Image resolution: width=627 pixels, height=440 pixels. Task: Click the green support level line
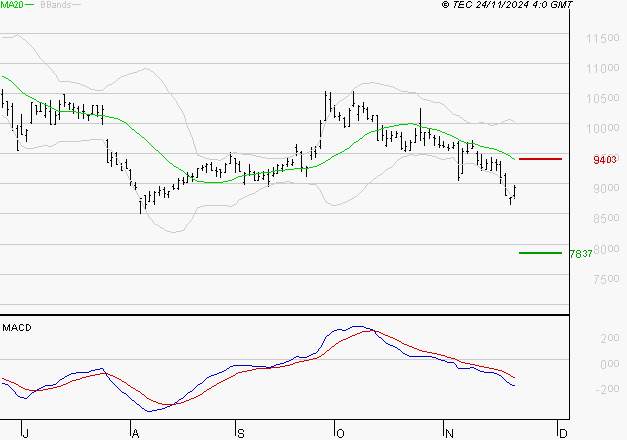coord(540,253)
